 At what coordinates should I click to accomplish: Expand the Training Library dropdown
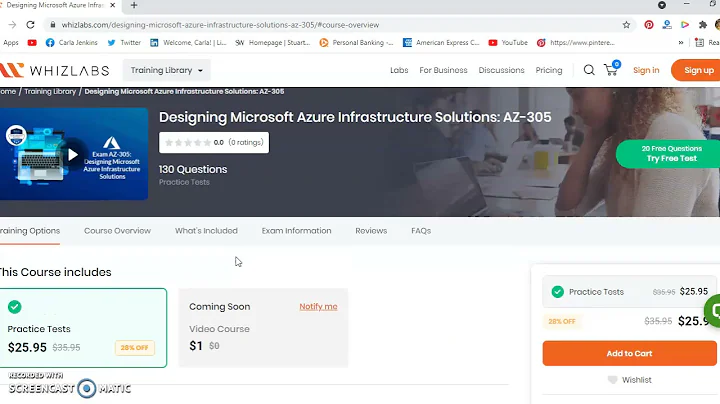[166, 70]
